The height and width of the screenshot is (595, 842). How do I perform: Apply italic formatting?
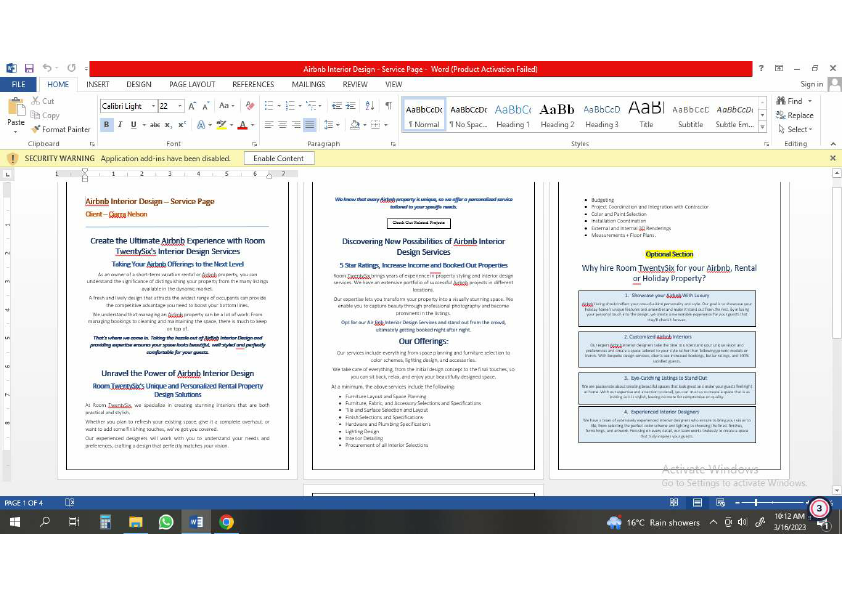119,123
